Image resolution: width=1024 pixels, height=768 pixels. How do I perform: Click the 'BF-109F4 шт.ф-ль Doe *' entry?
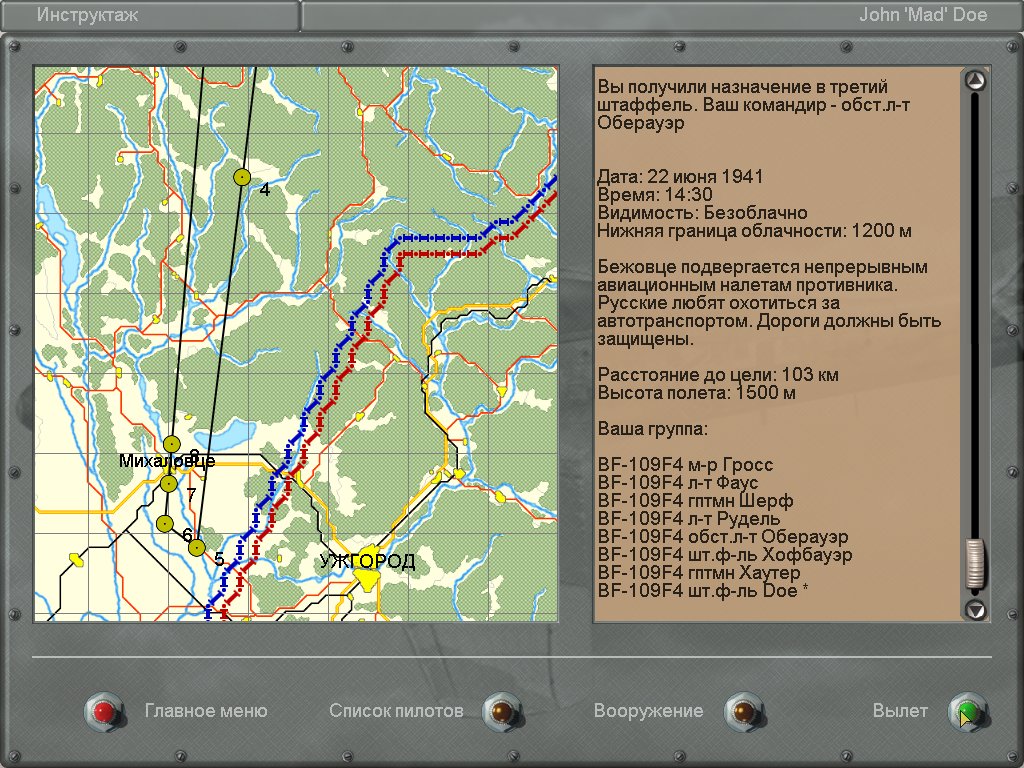click(x=702, y=591)
